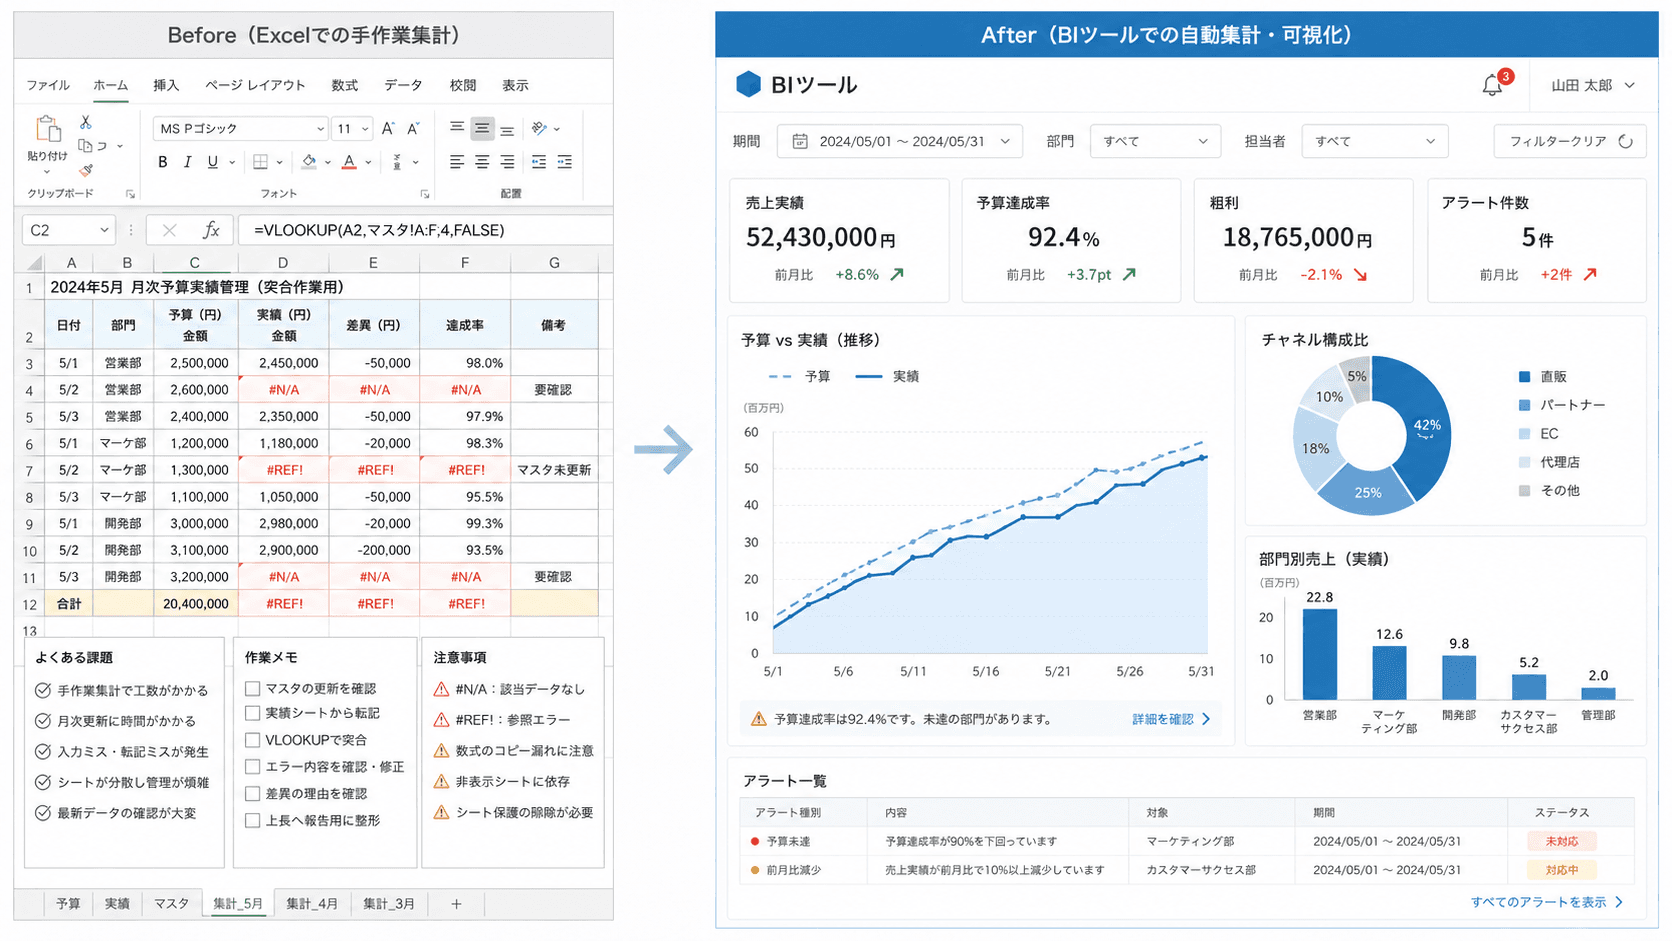The width and height of the screenshot is (1672, 941).
Task: Check the マスタの更新を確認 checkbox
Action: (253, 689)
